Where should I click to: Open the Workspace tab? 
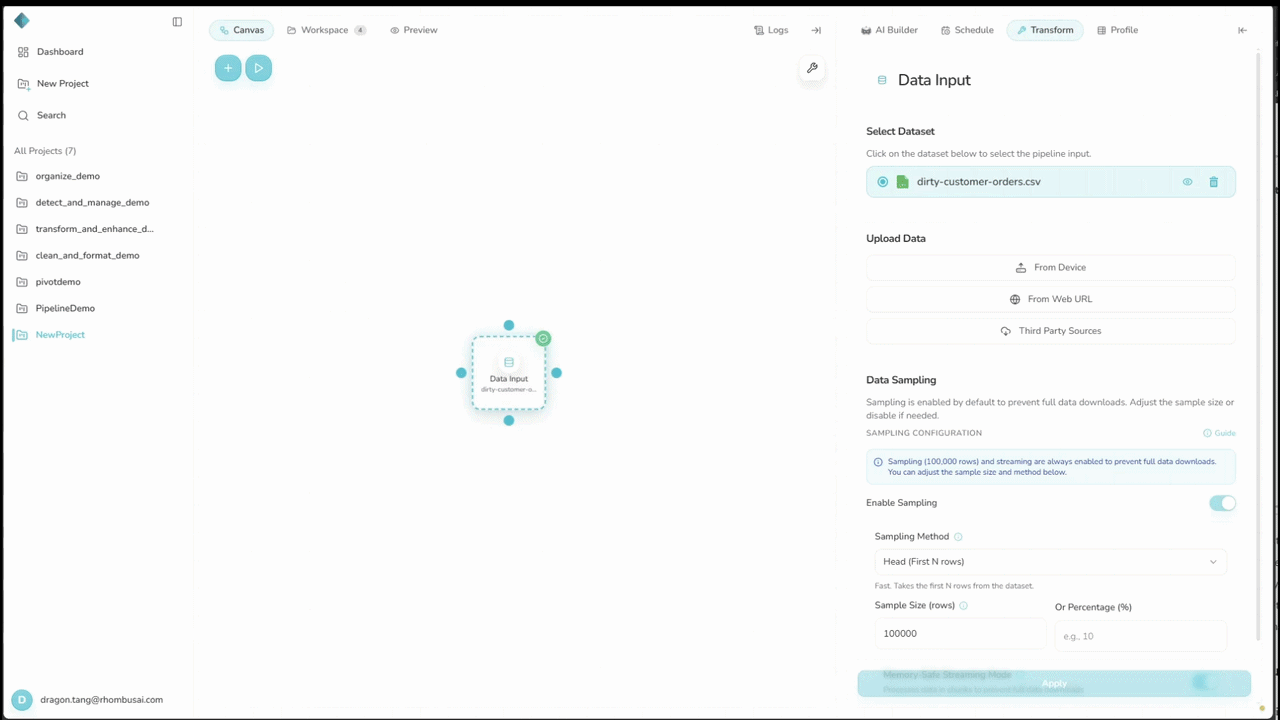pos(327,30)
